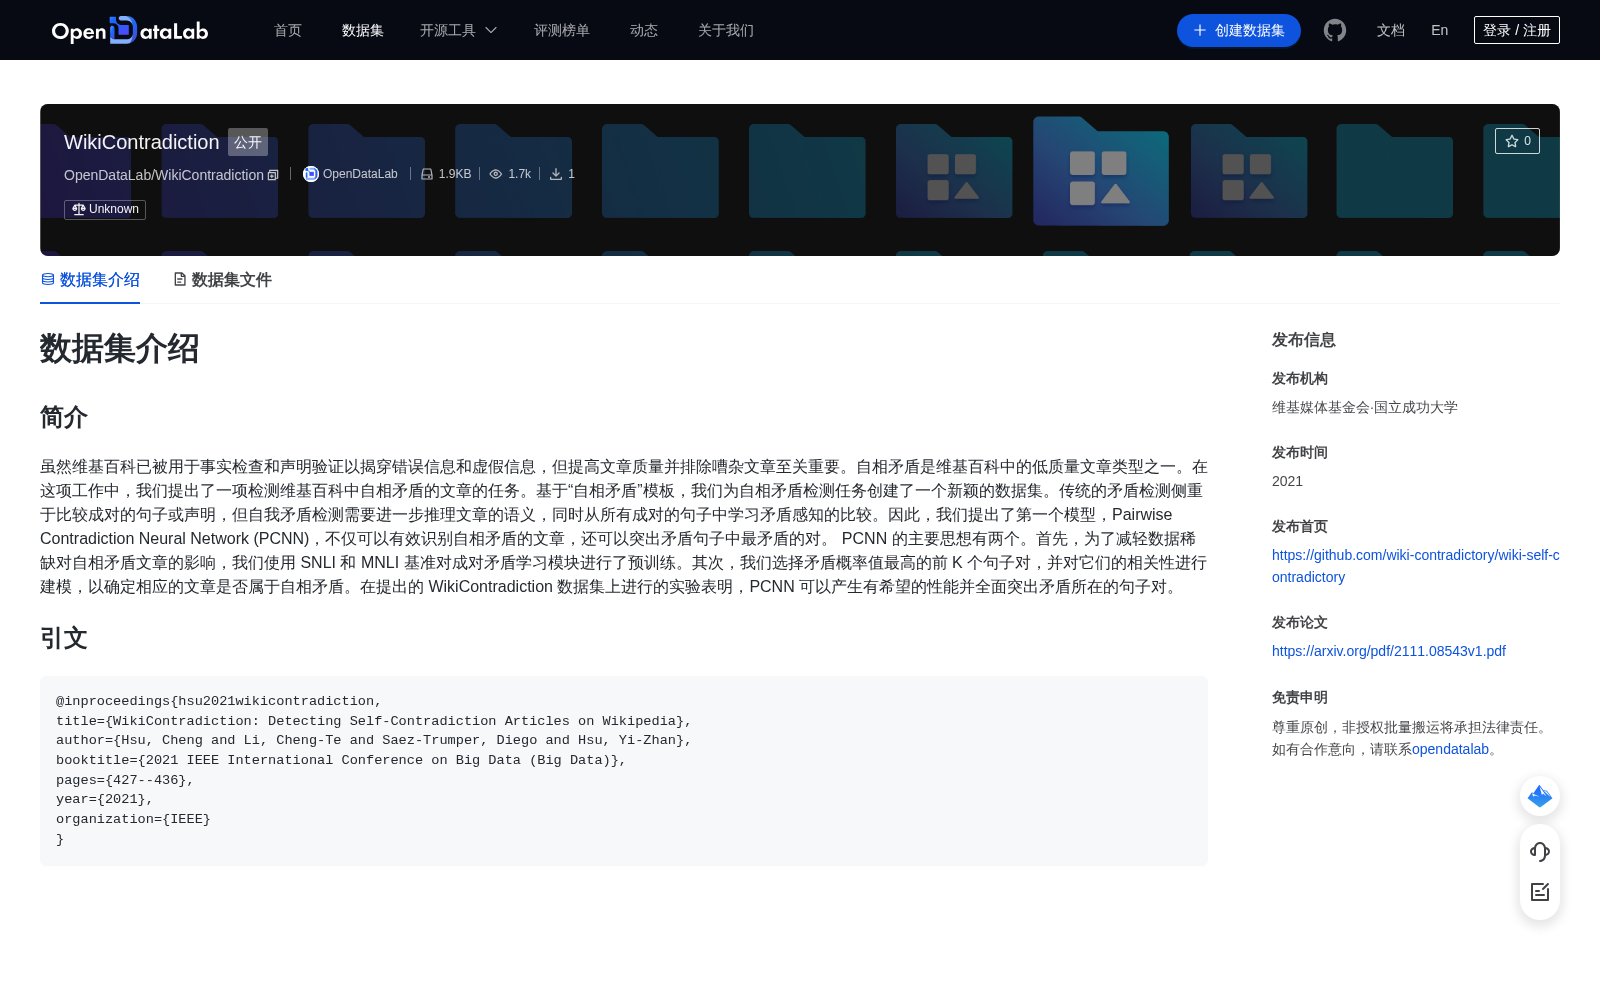The image size is (1600, 1000).
Task: Click the Unknown license badge
Action: click(x=105, y=209)
